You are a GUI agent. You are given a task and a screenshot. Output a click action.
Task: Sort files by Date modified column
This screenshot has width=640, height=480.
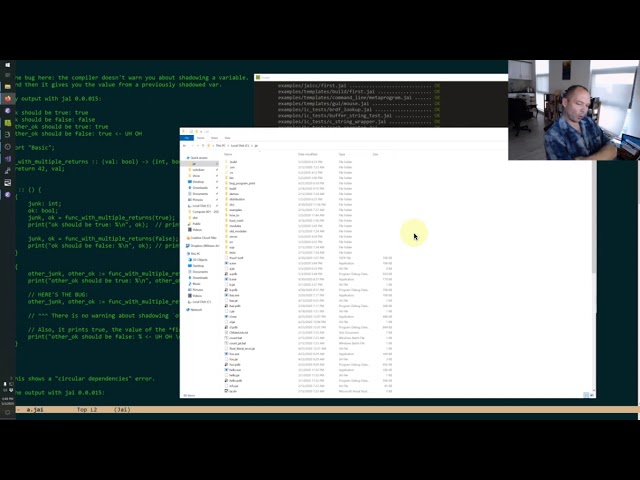307,154
